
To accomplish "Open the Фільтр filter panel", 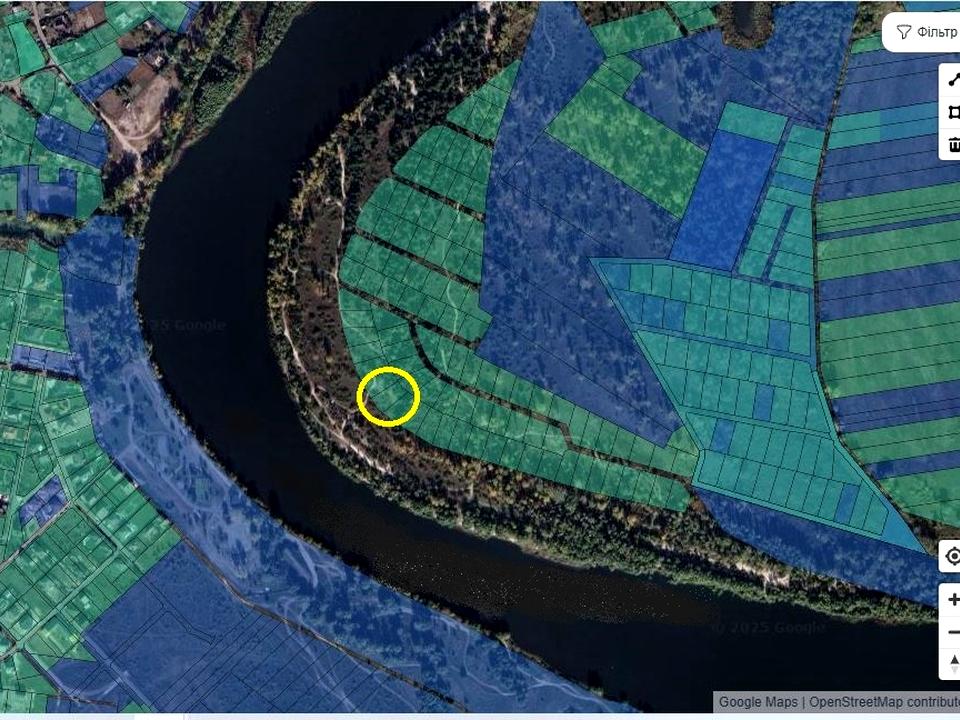I will 923,32.
